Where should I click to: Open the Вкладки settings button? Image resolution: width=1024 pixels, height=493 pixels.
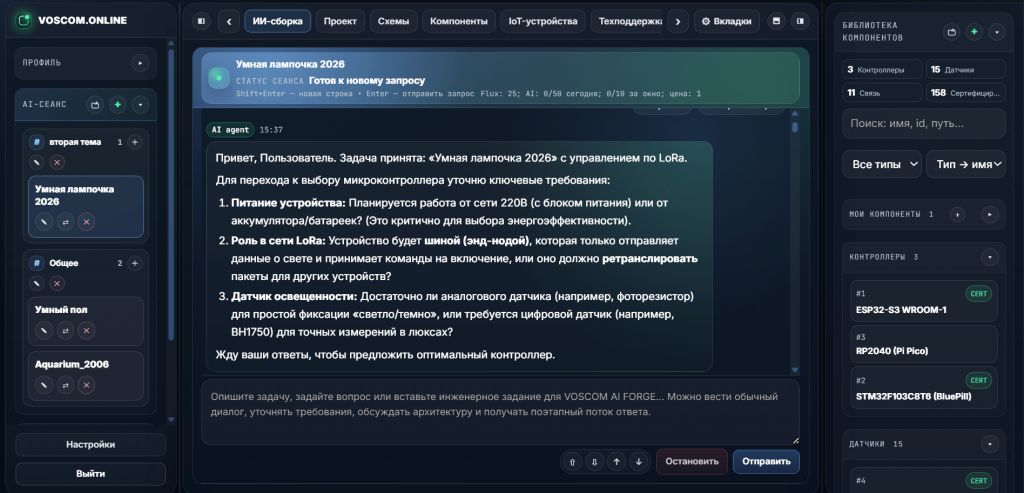726,21
